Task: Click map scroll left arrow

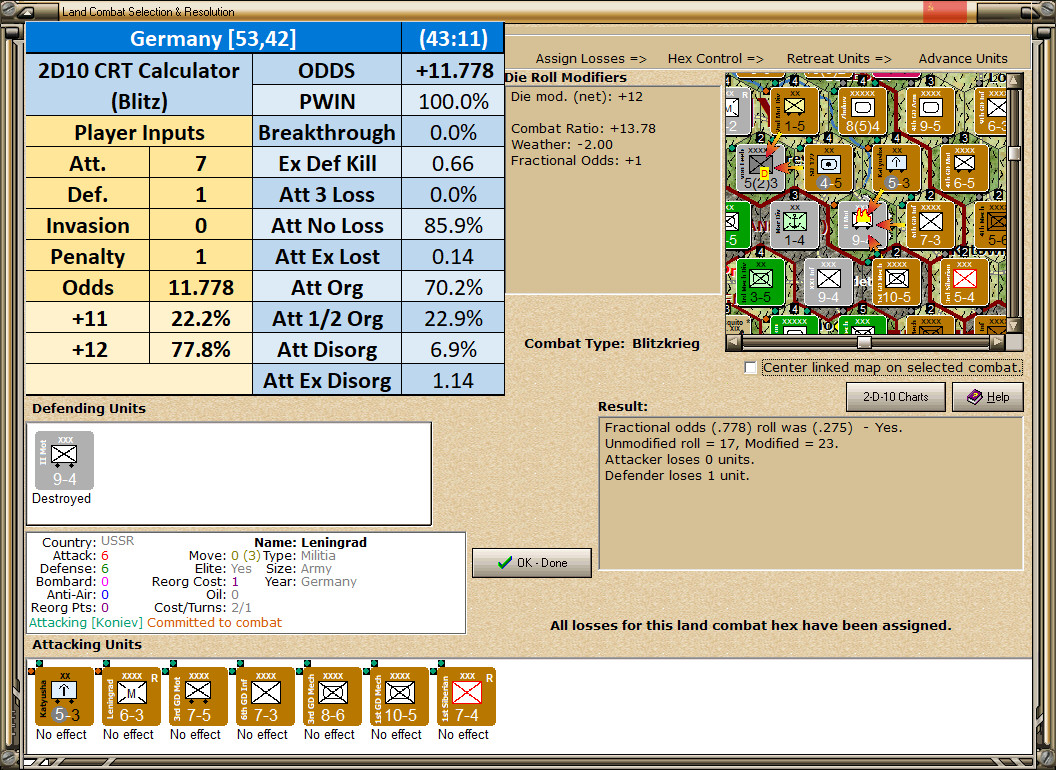Action: [x=735, y=342]
